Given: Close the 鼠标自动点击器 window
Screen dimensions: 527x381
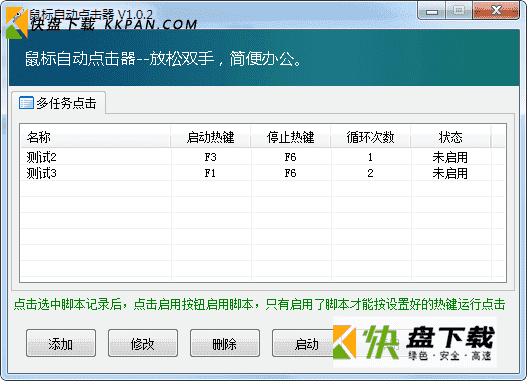Looking at the screenshot, I should tap(496, 11).
